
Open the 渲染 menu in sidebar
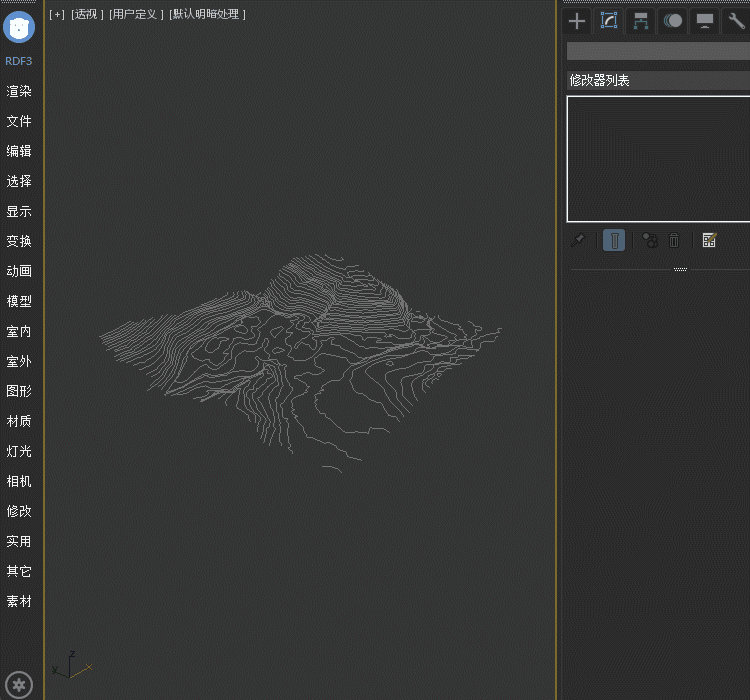coord(19,91)
